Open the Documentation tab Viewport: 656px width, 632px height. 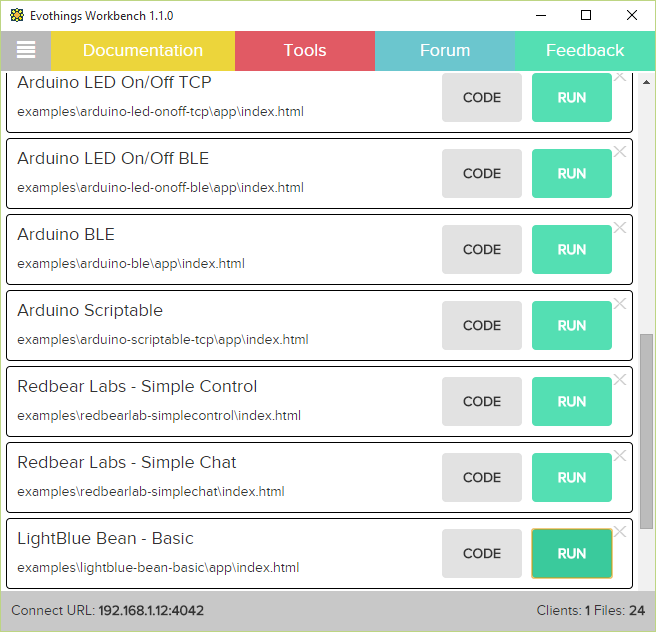143,50
